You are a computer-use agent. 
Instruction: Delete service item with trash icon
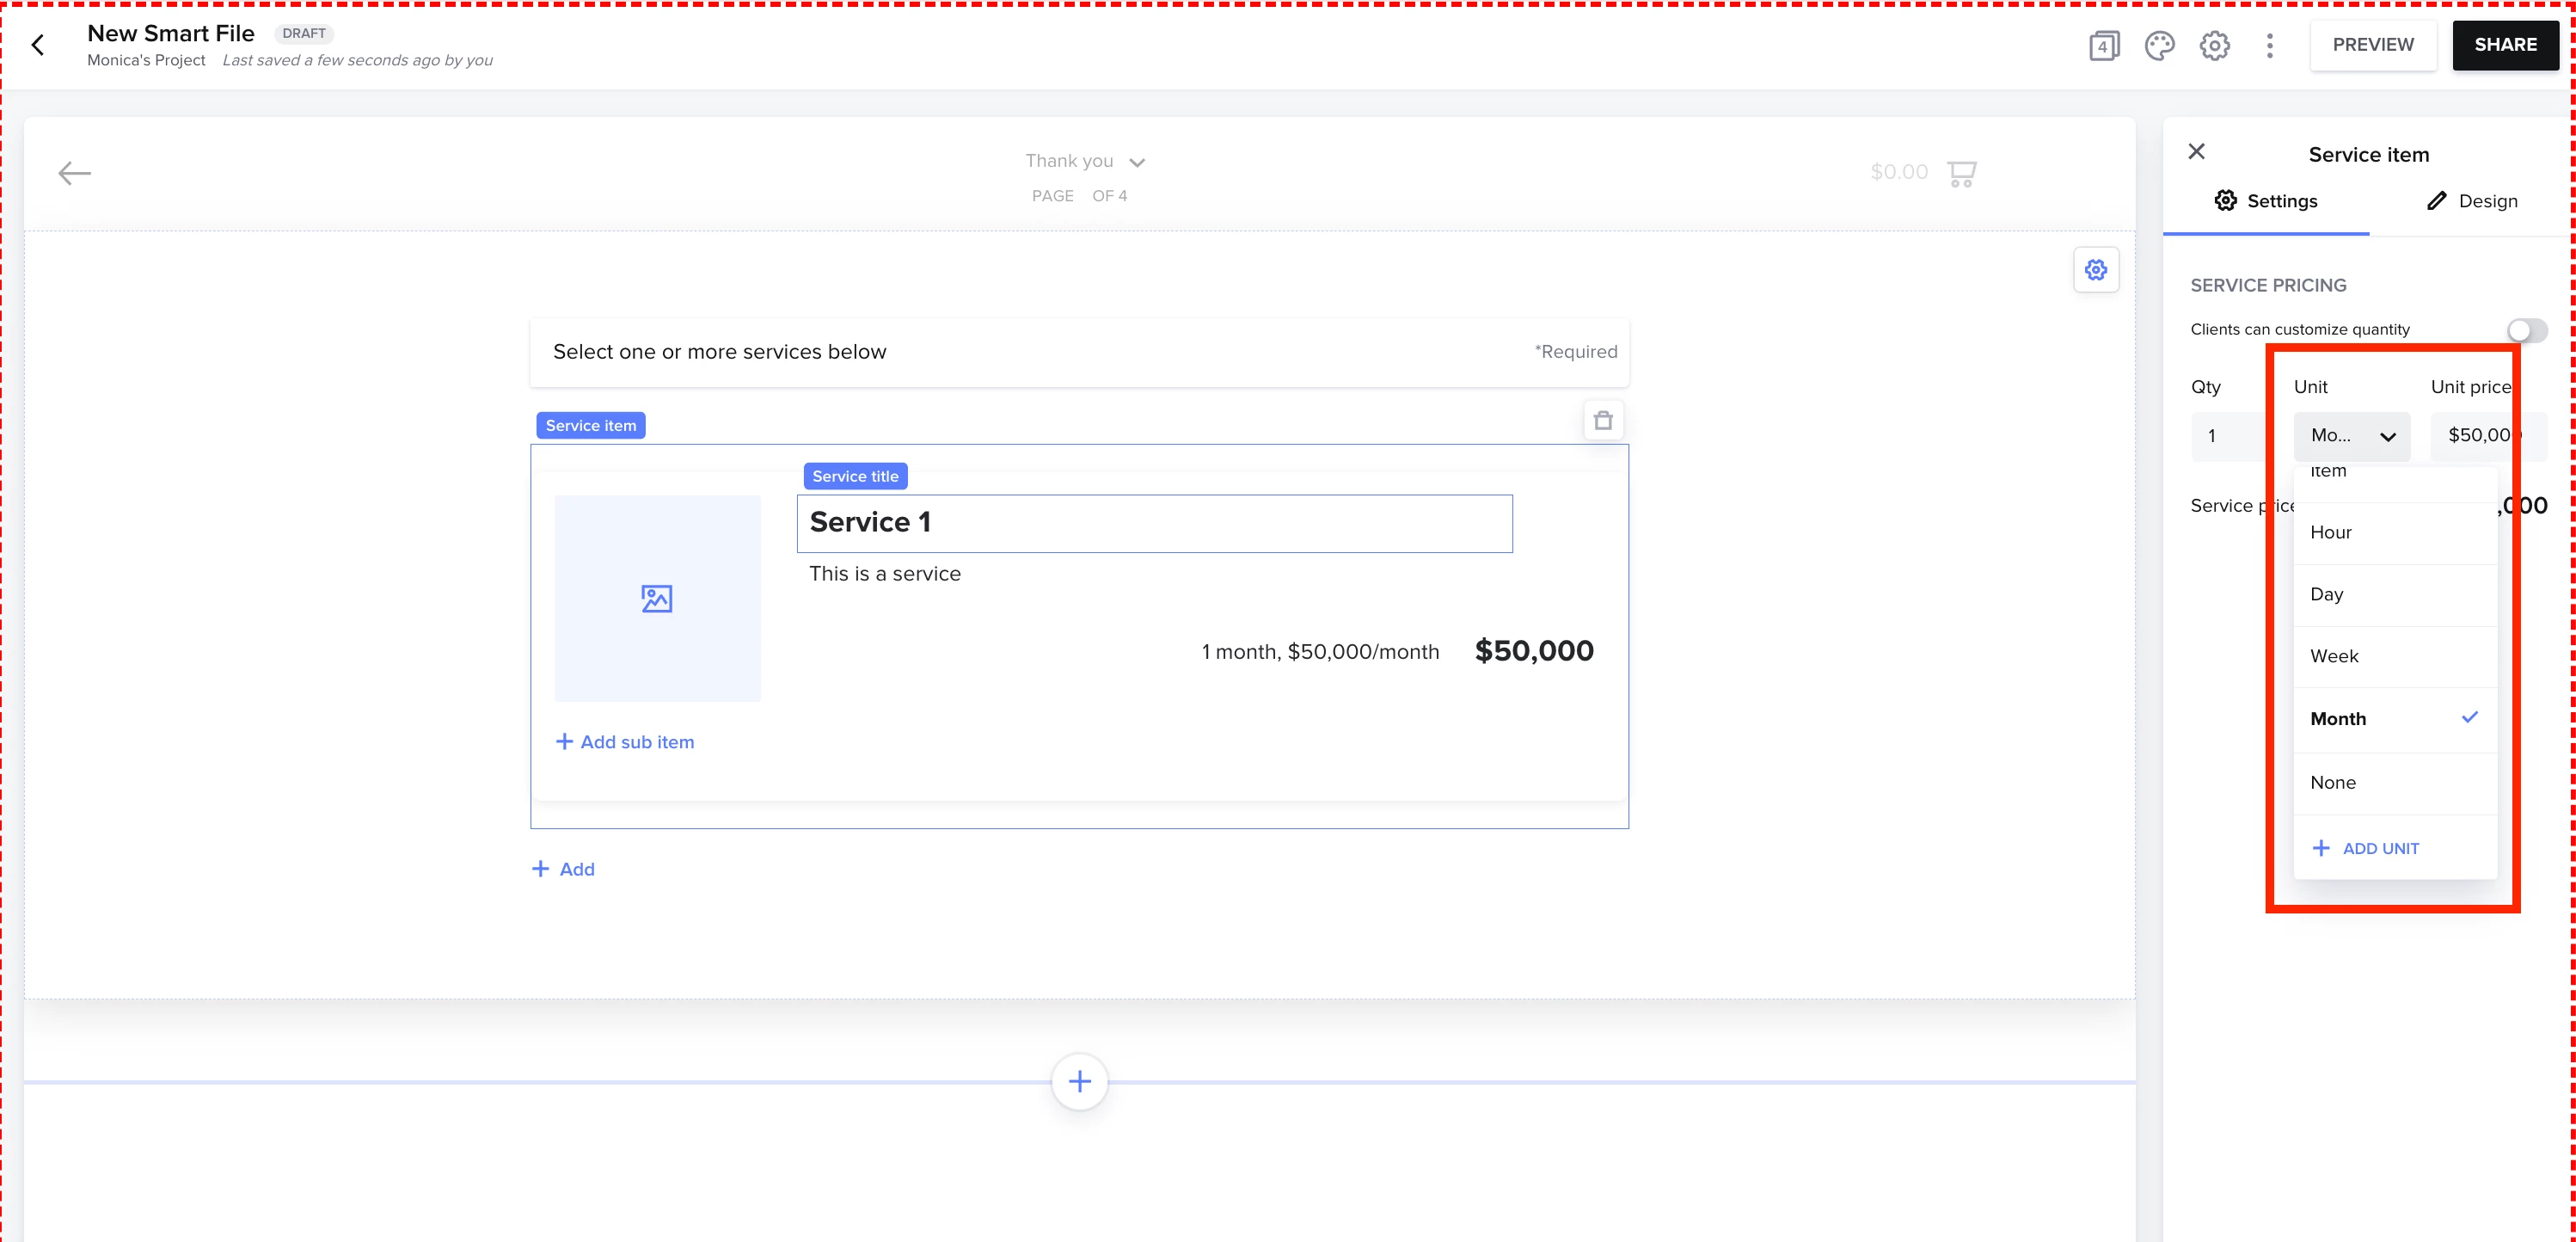coord(1603,421)
